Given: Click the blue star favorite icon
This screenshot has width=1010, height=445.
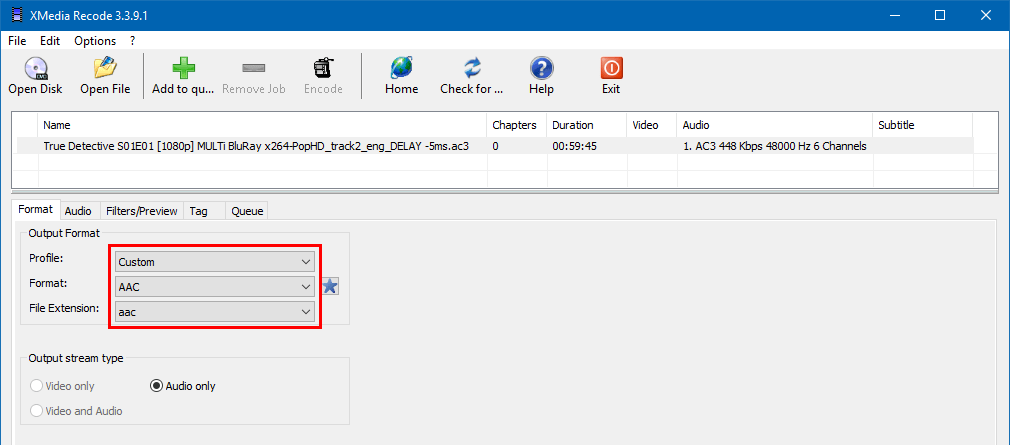Looking at the screenshot, I should click(x=330, y=286).
